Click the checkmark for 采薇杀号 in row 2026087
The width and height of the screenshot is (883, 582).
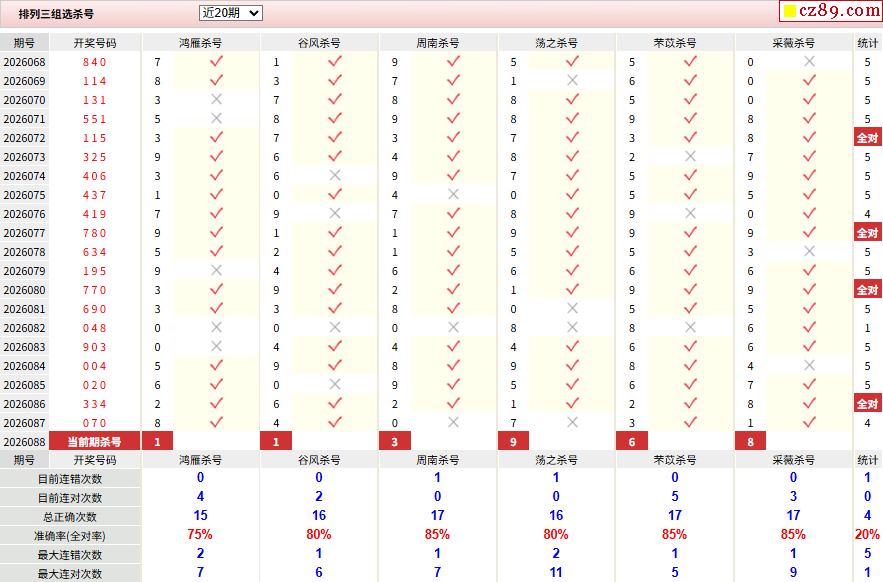point(809,423)
